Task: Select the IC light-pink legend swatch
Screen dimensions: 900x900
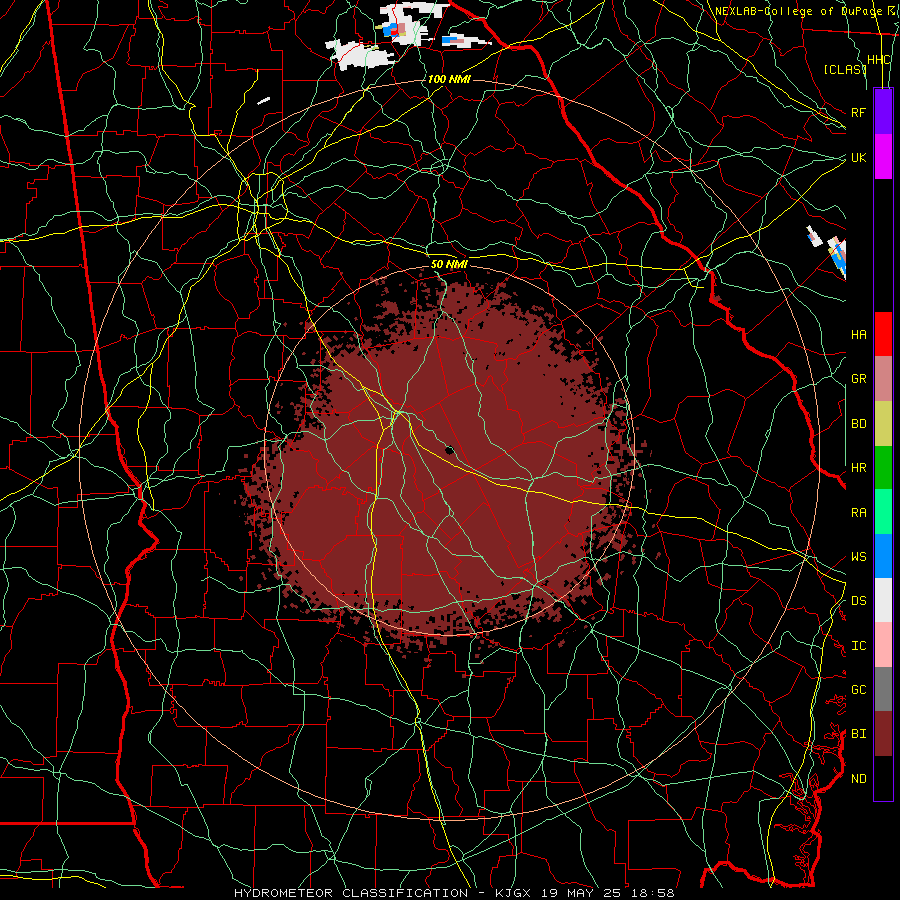Action: pos(883,645)
